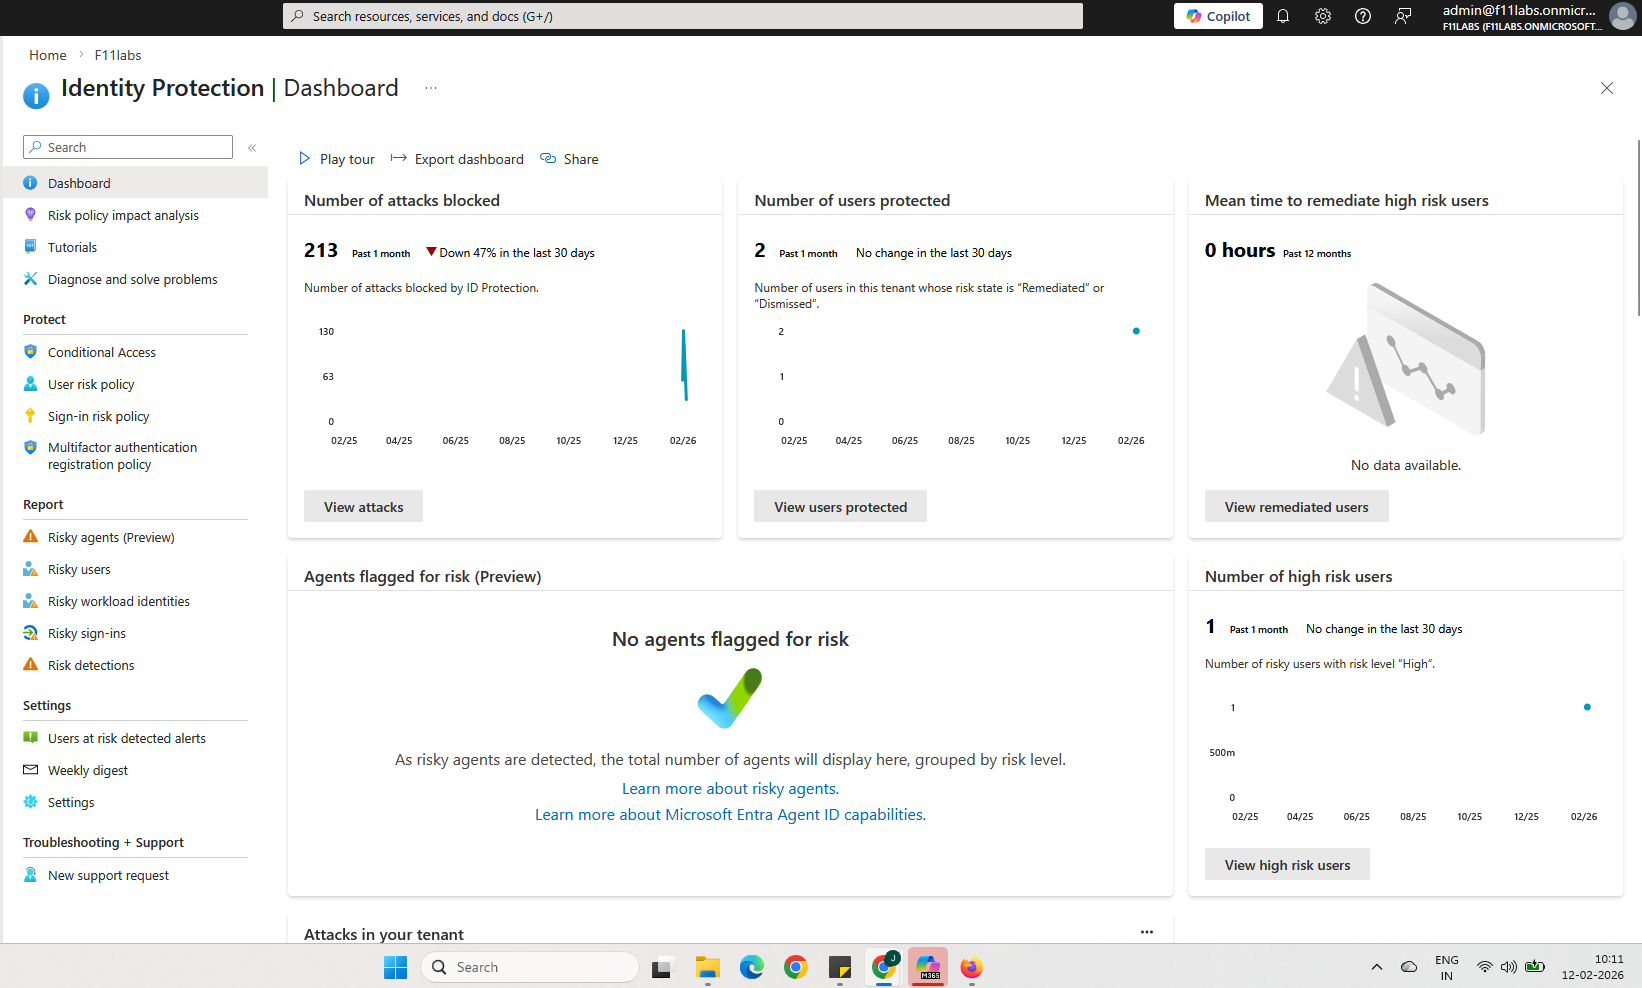Open Risky users in sidebar
This screenshot has width=1642, height=988.
[x=79, y=570]
